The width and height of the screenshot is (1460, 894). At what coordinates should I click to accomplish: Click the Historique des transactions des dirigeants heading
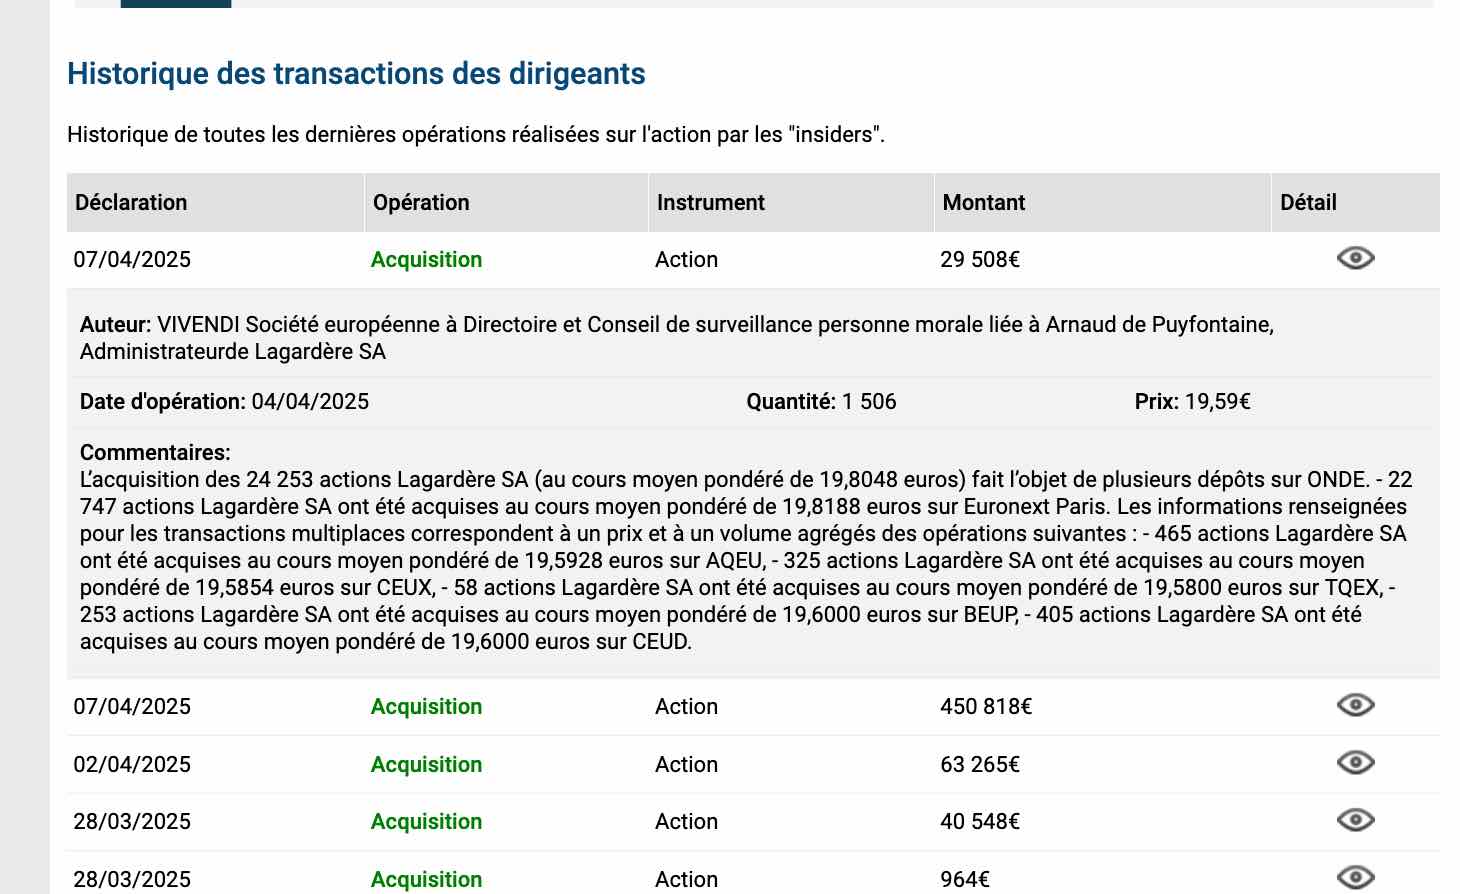[356, 74]
